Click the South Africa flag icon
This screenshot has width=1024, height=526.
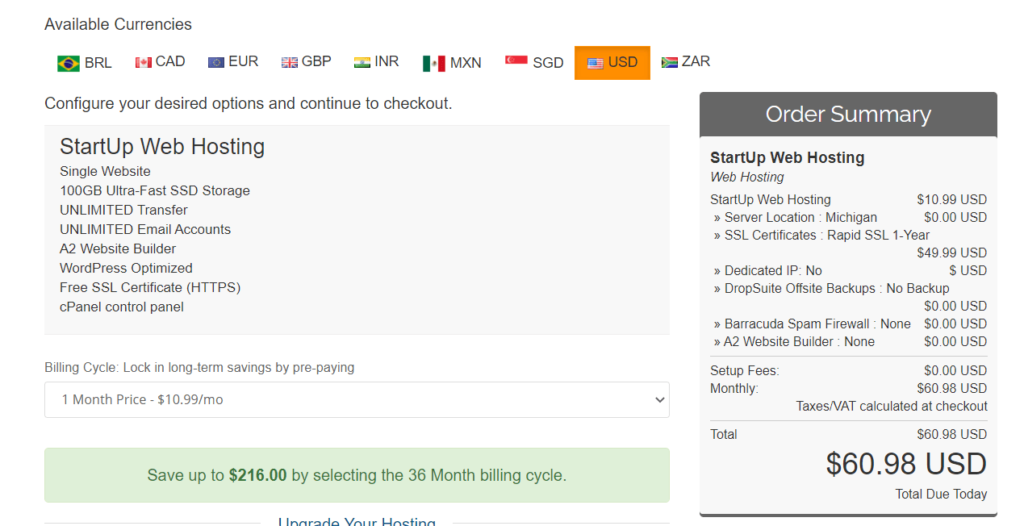669,63
